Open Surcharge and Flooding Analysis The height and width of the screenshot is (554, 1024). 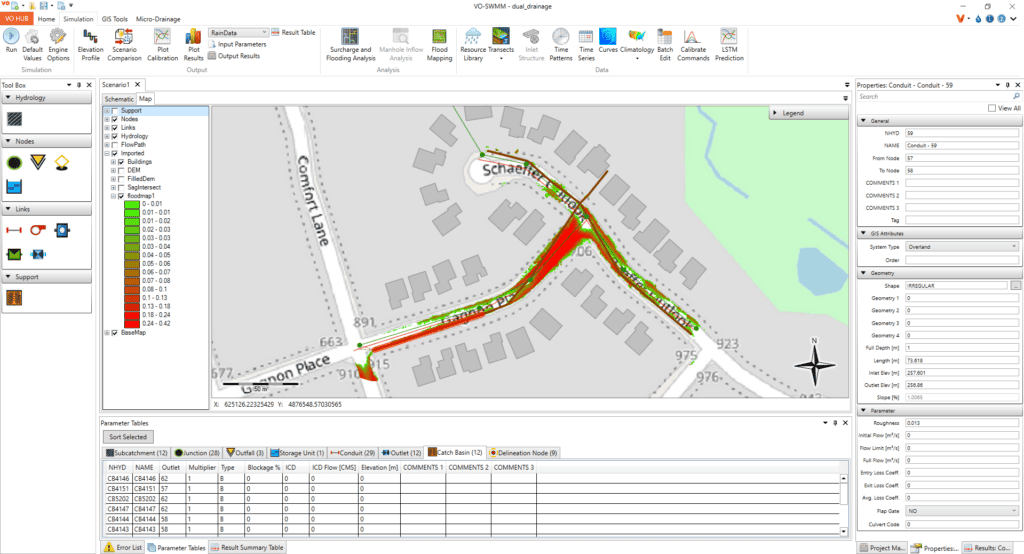(x=351, y=44)
